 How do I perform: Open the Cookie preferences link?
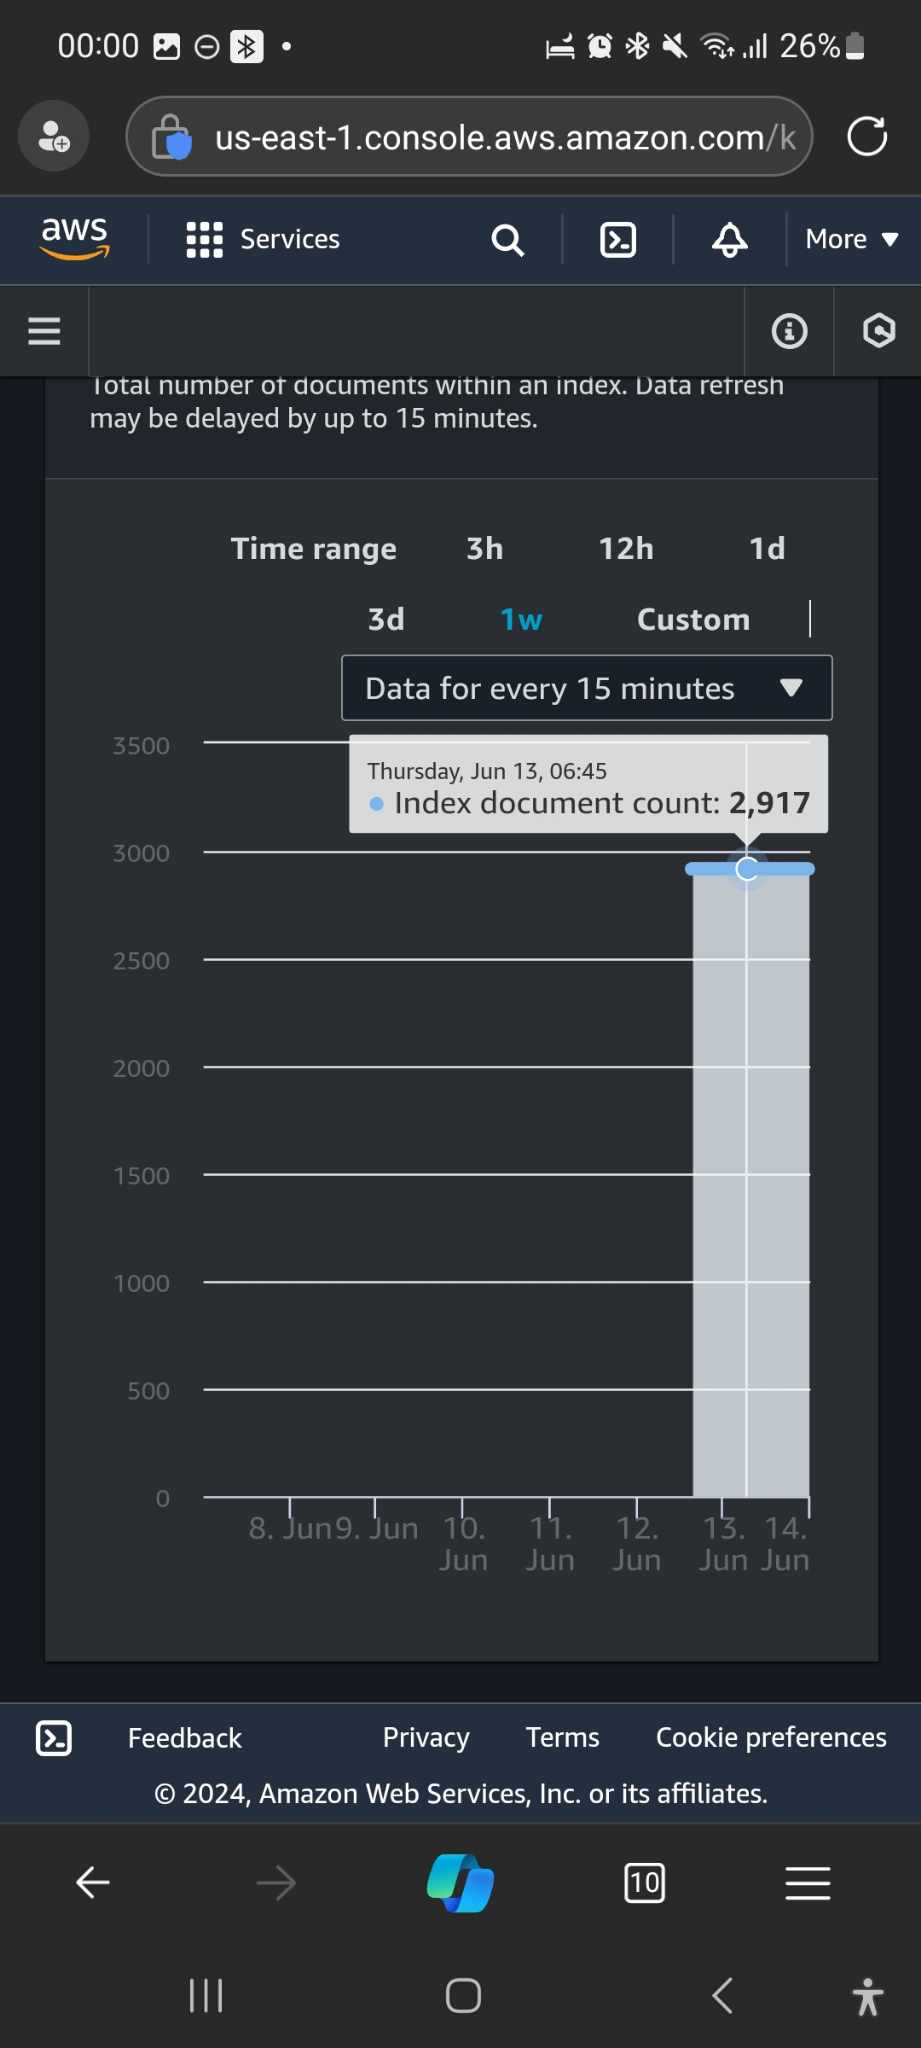click(771, 1738)
